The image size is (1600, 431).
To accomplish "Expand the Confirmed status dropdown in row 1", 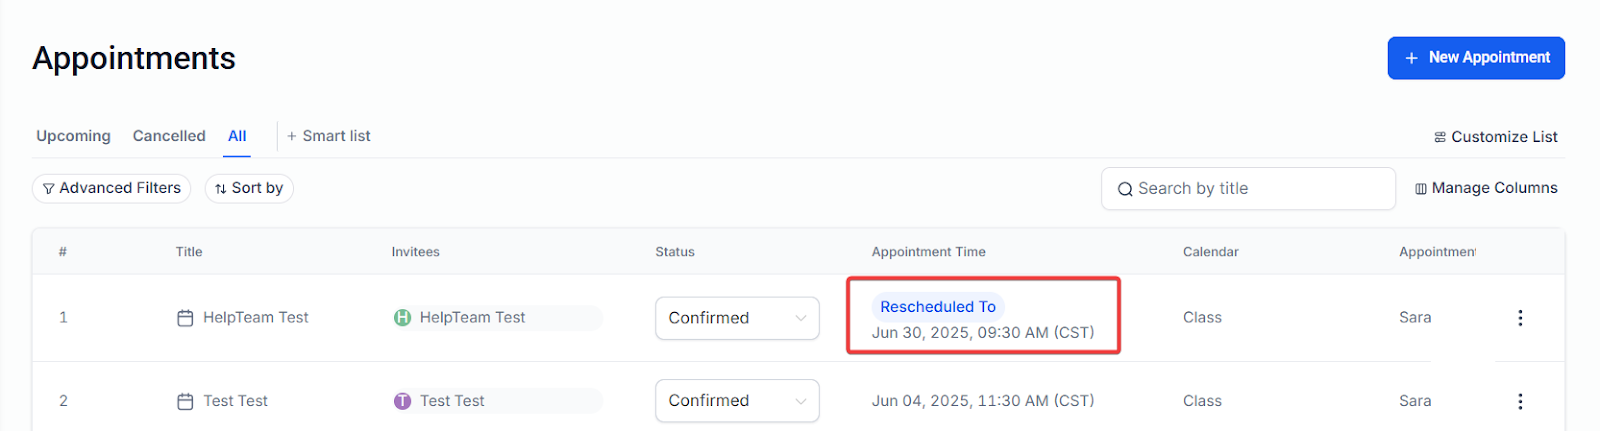I will tap(737, 318).
